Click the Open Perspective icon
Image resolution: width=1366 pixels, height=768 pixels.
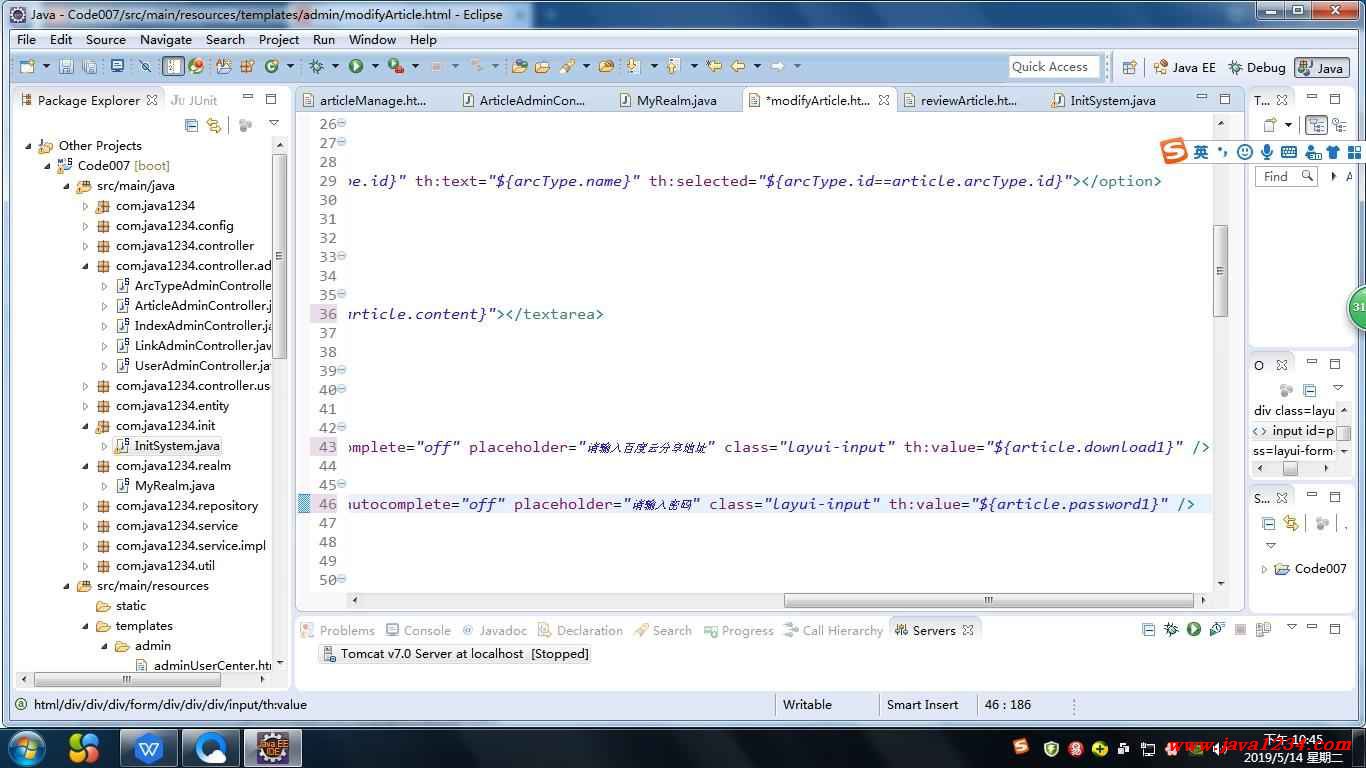[1129, 67]
